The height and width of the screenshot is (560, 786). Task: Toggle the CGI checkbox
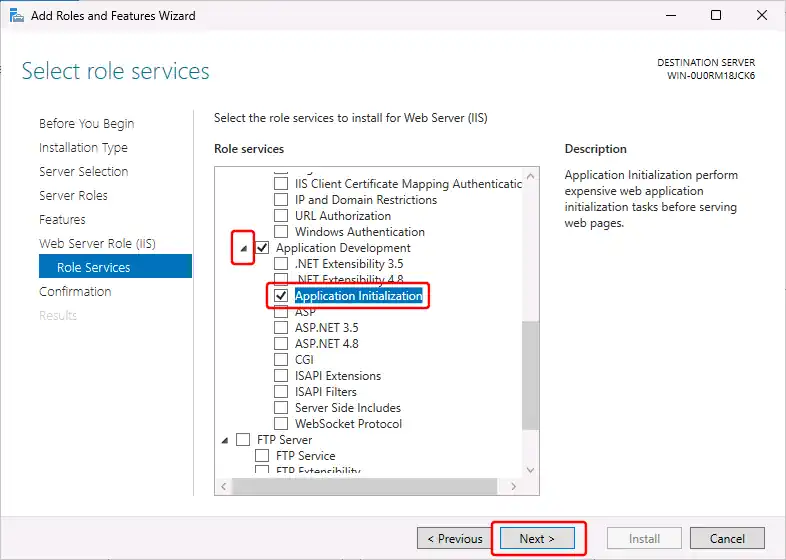tap(281, 360)
